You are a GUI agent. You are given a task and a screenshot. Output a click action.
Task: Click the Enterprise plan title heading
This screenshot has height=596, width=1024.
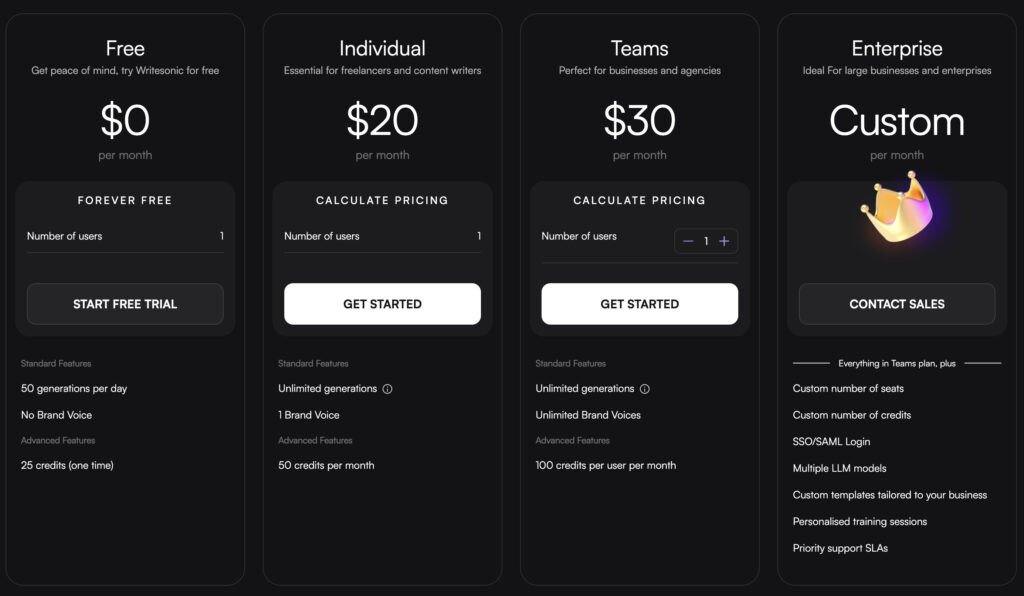896,48
